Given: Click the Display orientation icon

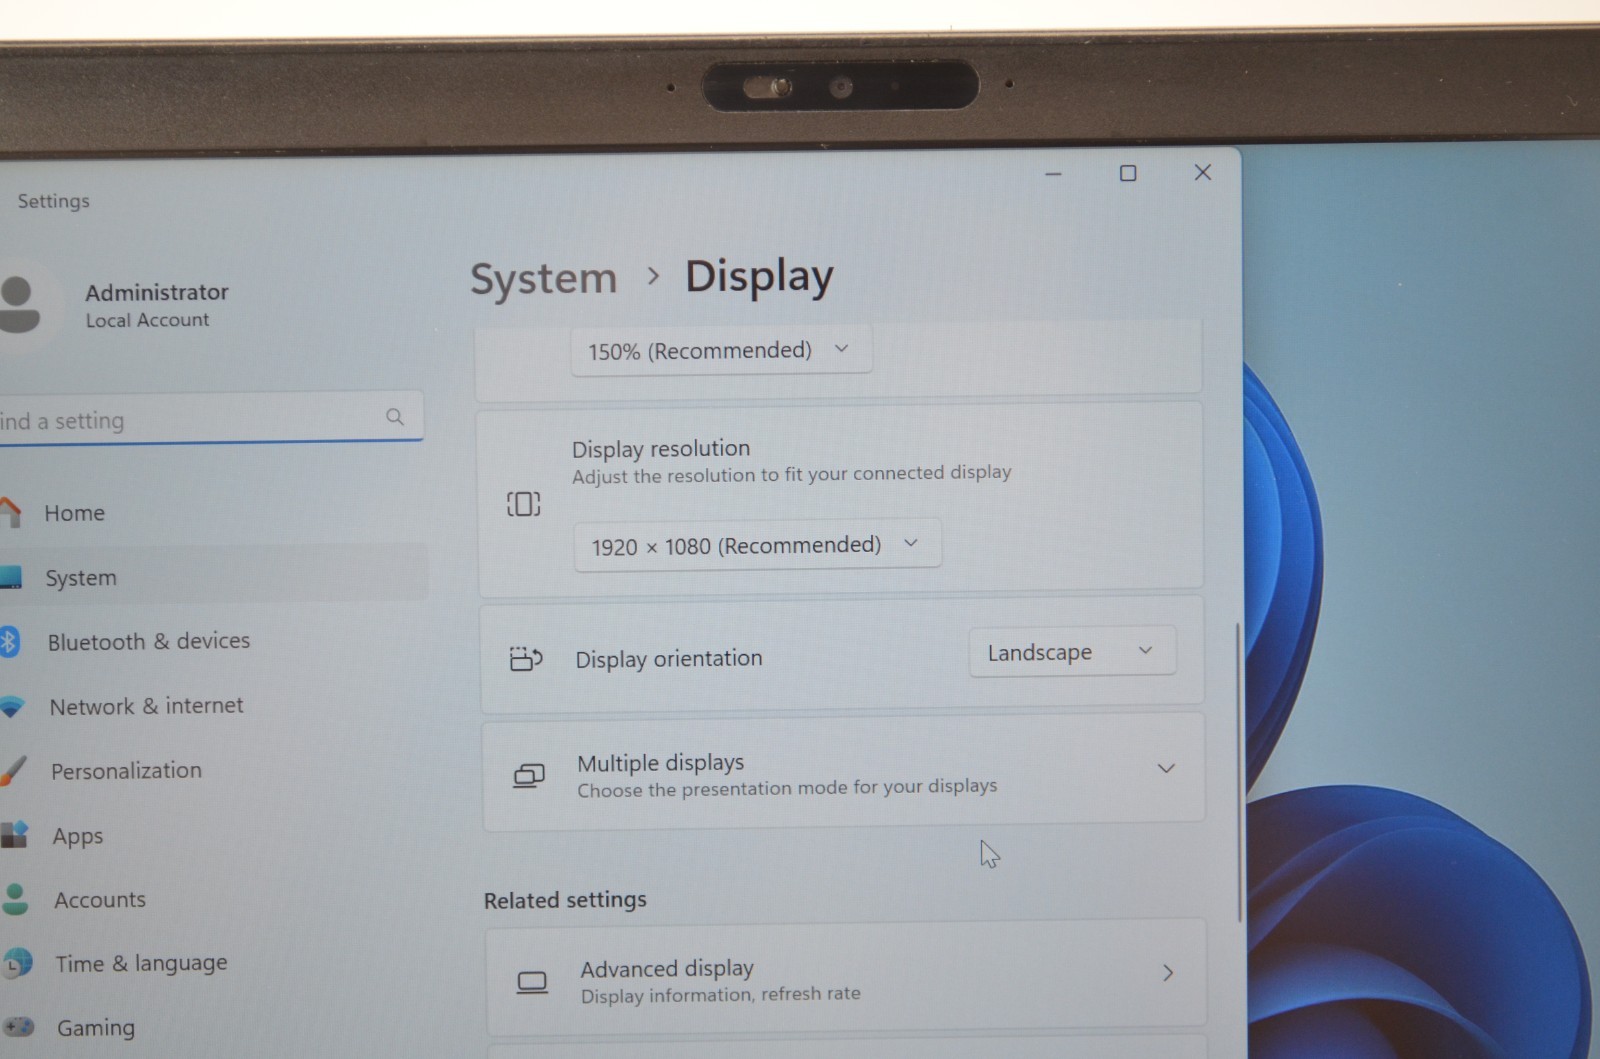Looking at the screenshot, I should [x=526, y=658].
